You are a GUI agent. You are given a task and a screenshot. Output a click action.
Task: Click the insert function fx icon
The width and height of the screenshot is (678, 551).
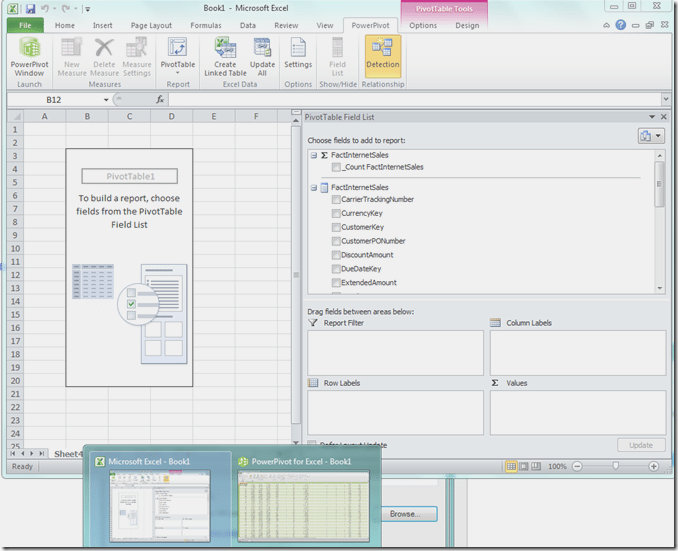point(160,99)
